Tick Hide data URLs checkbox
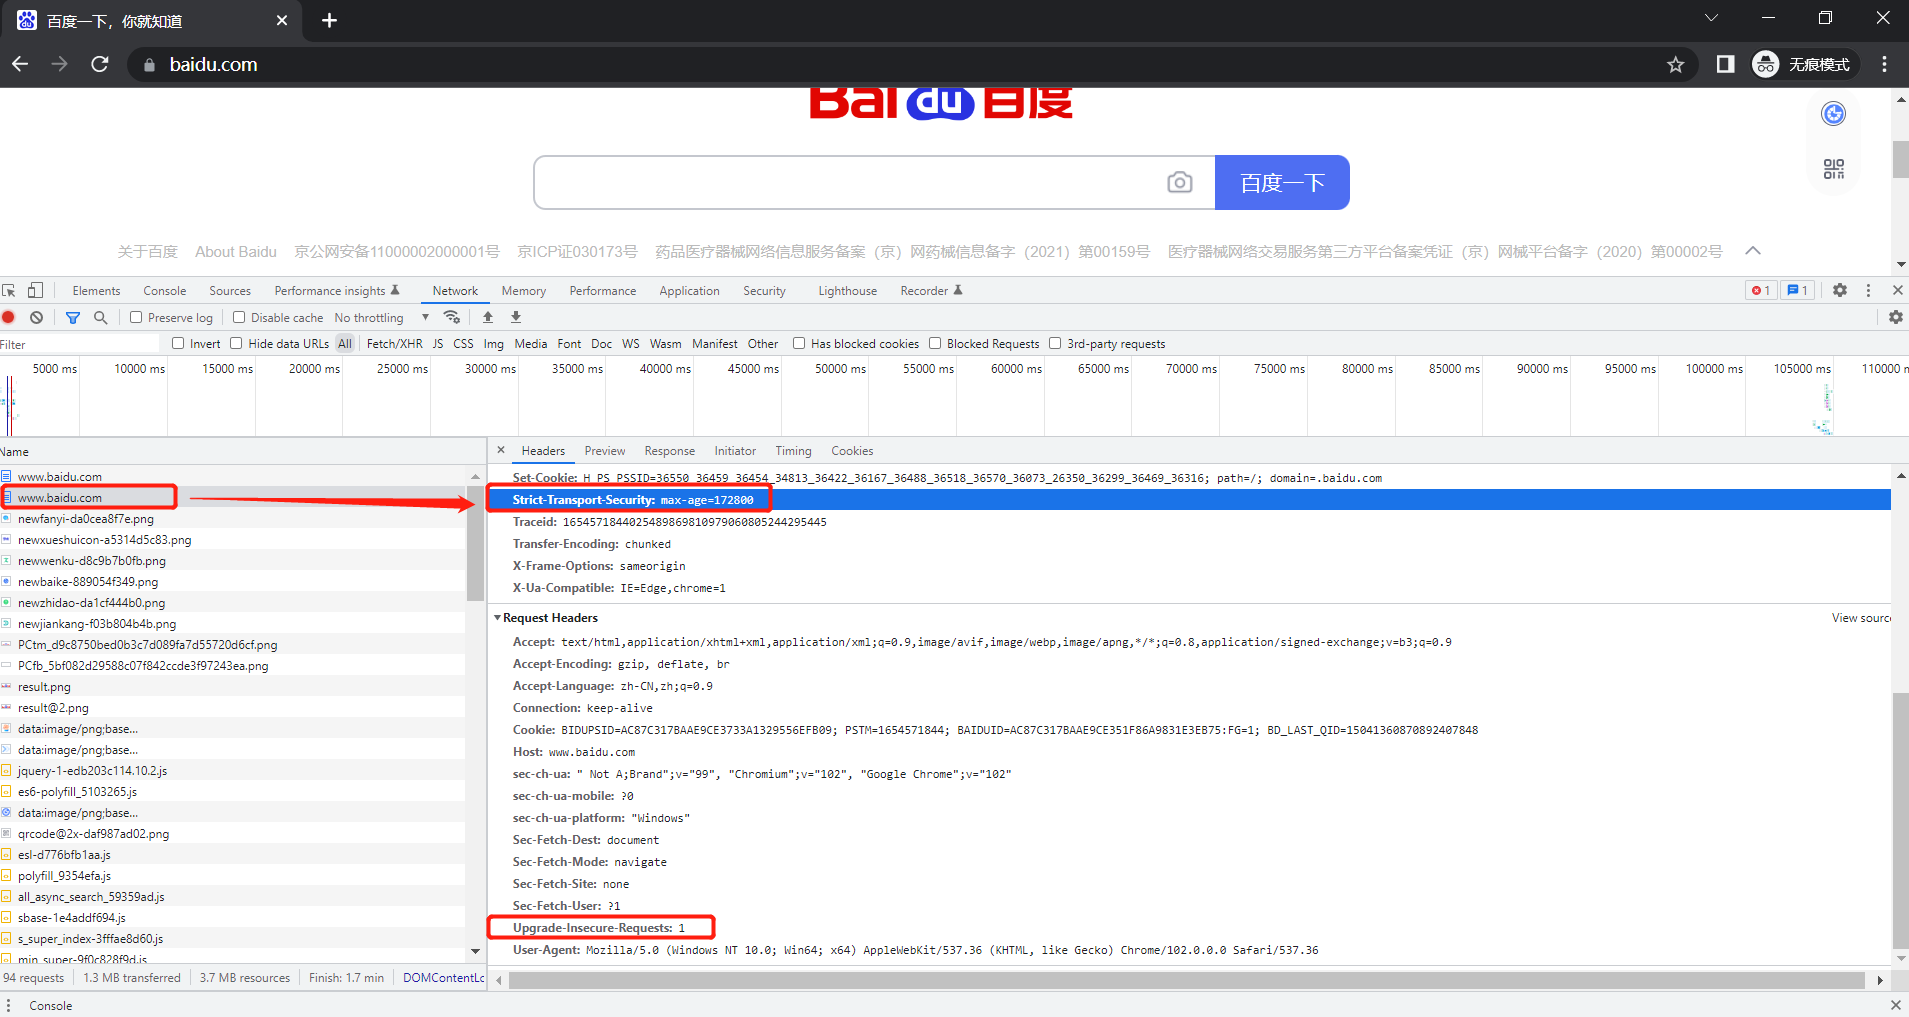The height and width of the screenshot is (1017, 1909). [x=236, y=343]
